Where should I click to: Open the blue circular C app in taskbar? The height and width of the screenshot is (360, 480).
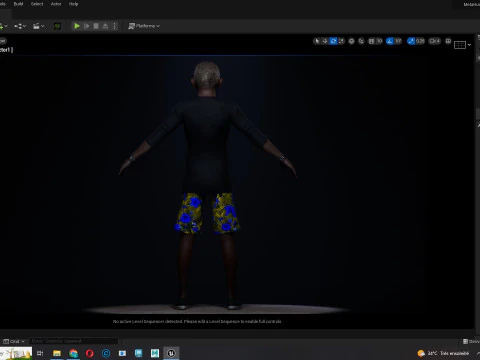click(106, 353)
